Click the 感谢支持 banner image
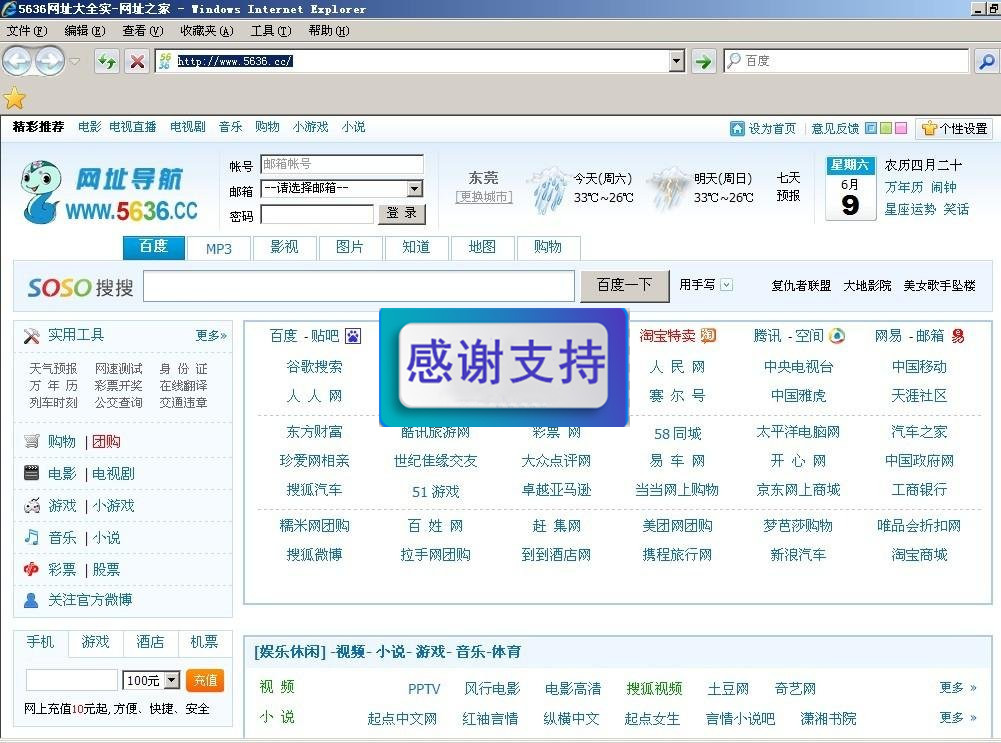The image size is (1001, 743). [504, 367]
